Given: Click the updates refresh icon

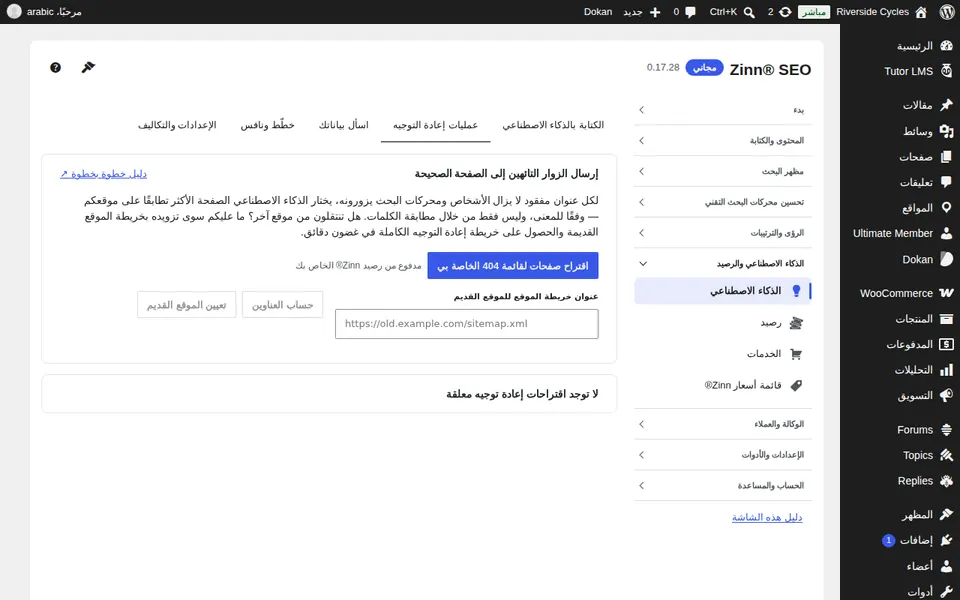Looking at the screenshot, I should point(785,12).
